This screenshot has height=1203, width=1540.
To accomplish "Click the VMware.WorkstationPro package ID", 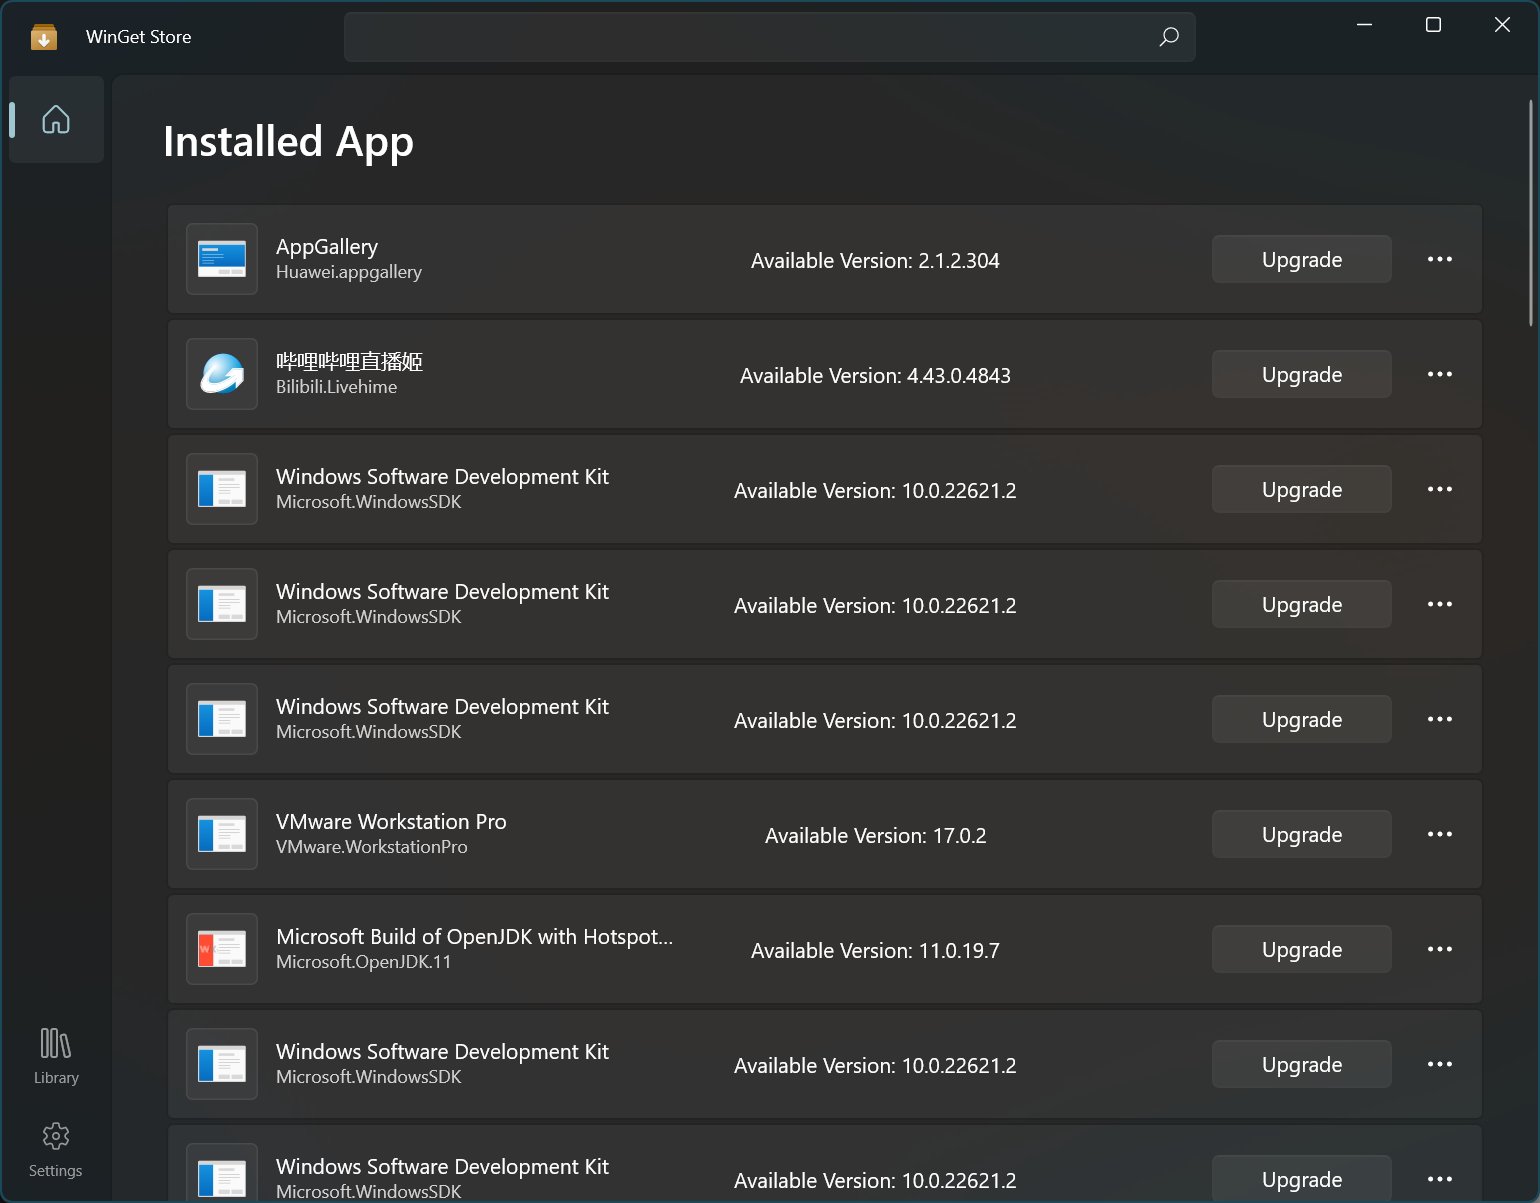I will pos(372,847).
